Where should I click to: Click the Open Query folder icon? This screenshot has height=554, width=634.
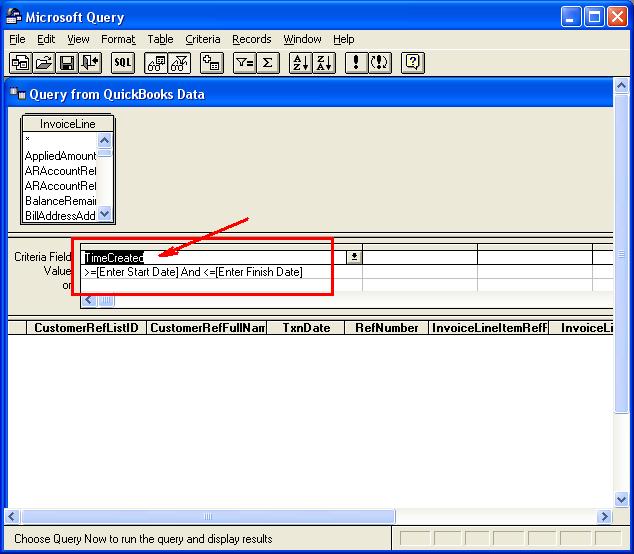[44, 63]
